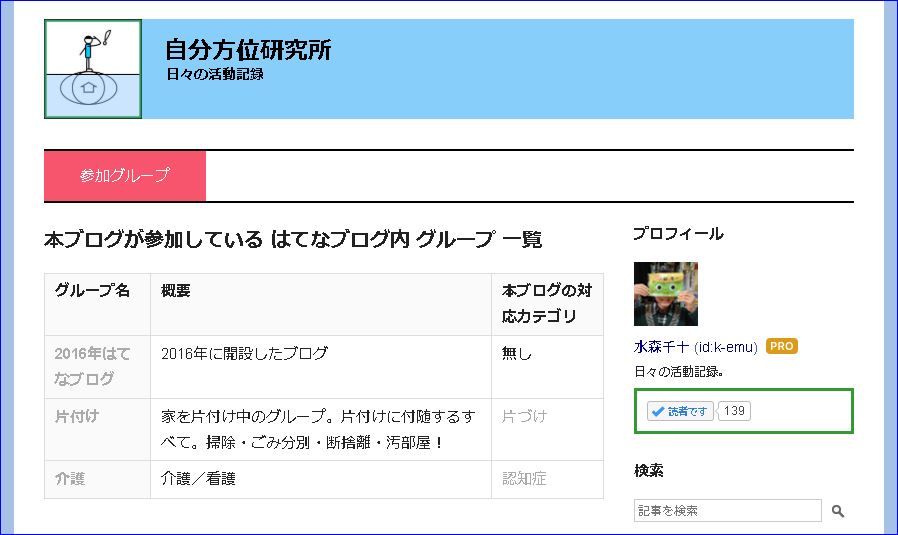Viewport: 898px width, 535px height.
Task: Open the 介護 group link
Action: (70, 478)
